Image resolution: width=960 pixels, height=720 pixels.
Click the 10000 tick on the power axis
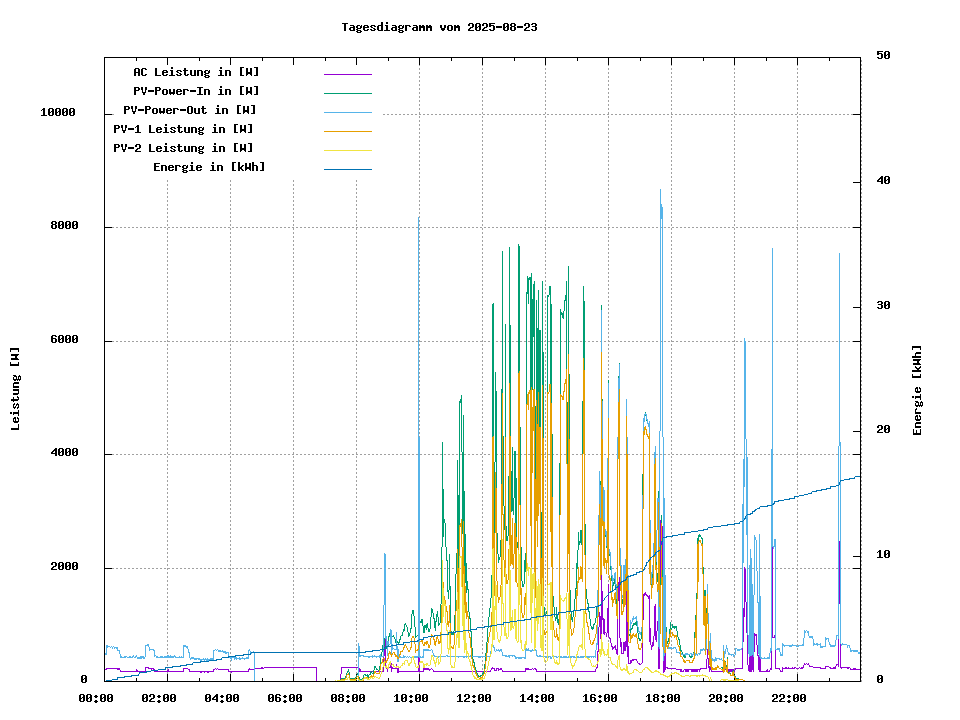58,113
